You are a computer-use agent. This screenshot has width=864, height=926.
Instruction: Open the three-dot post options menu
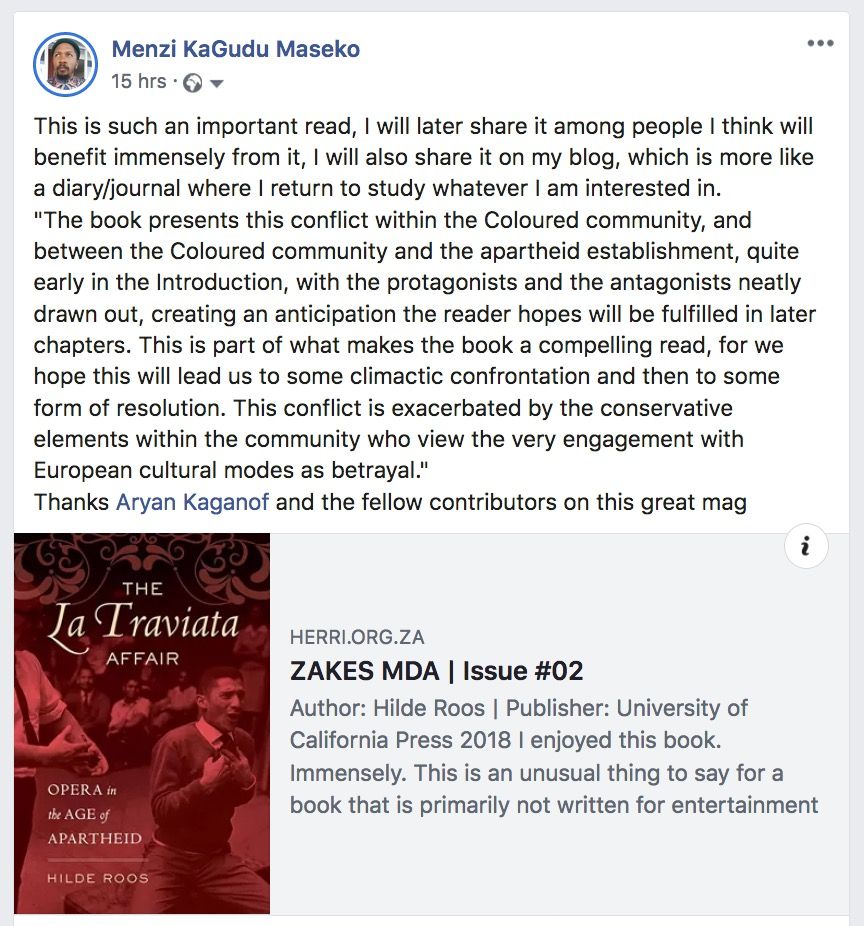(820, 43)
